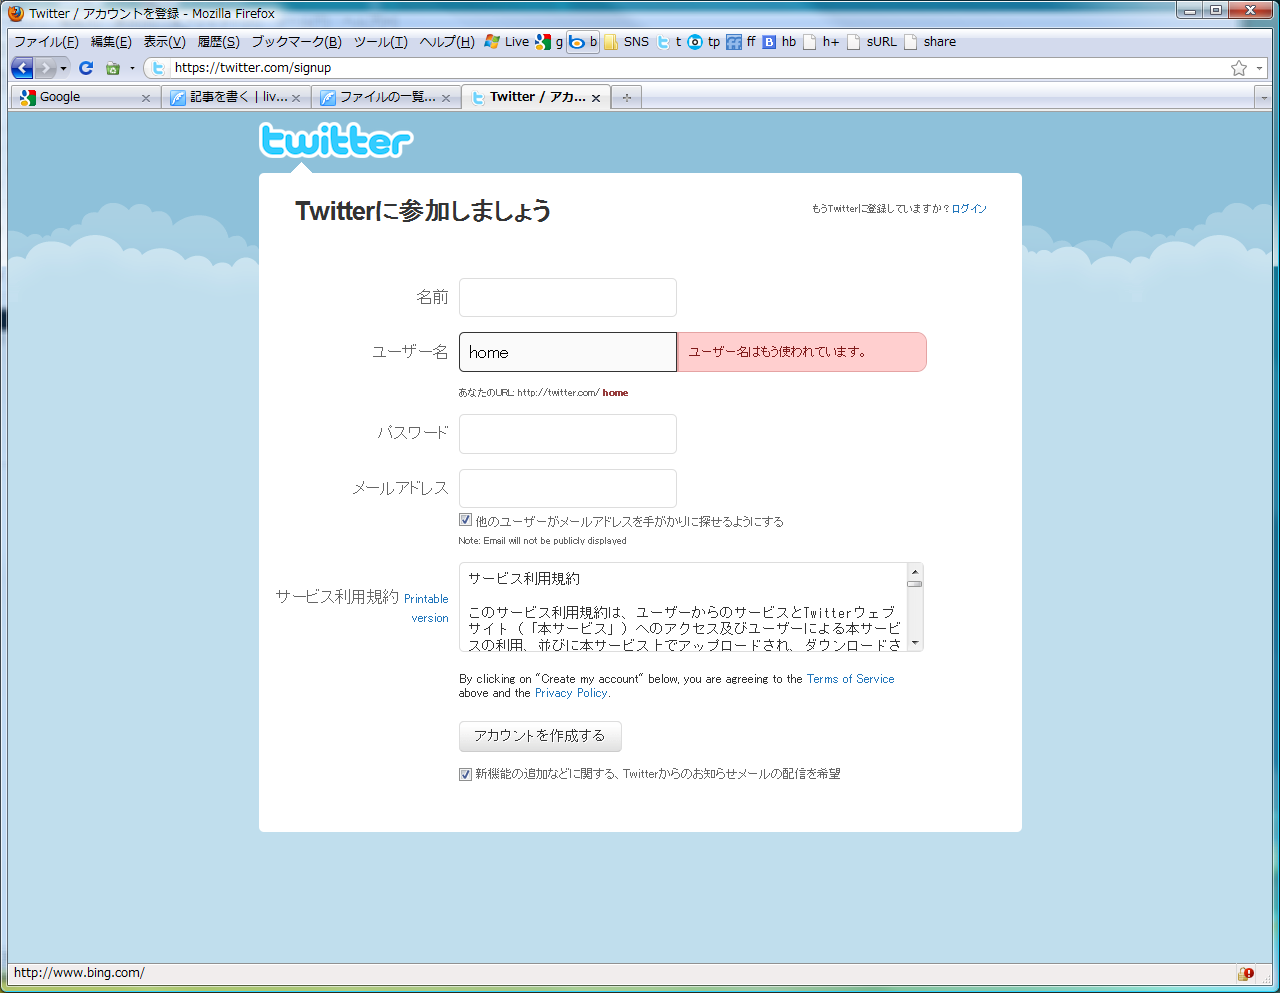The width and height of the screenshot is (1280, 993).
Task: Switch to the Google tab
Action: tap(85, 97)
